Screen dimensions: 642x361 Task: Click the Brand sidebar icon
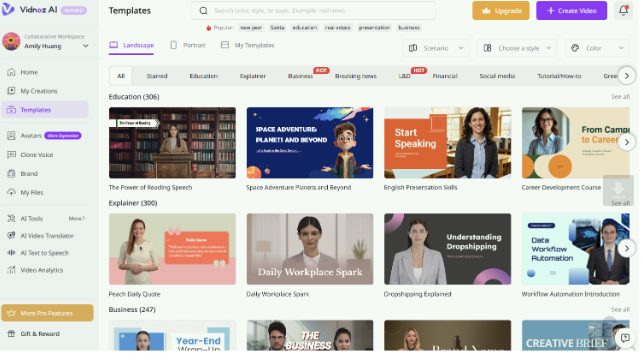coord(11,174)
